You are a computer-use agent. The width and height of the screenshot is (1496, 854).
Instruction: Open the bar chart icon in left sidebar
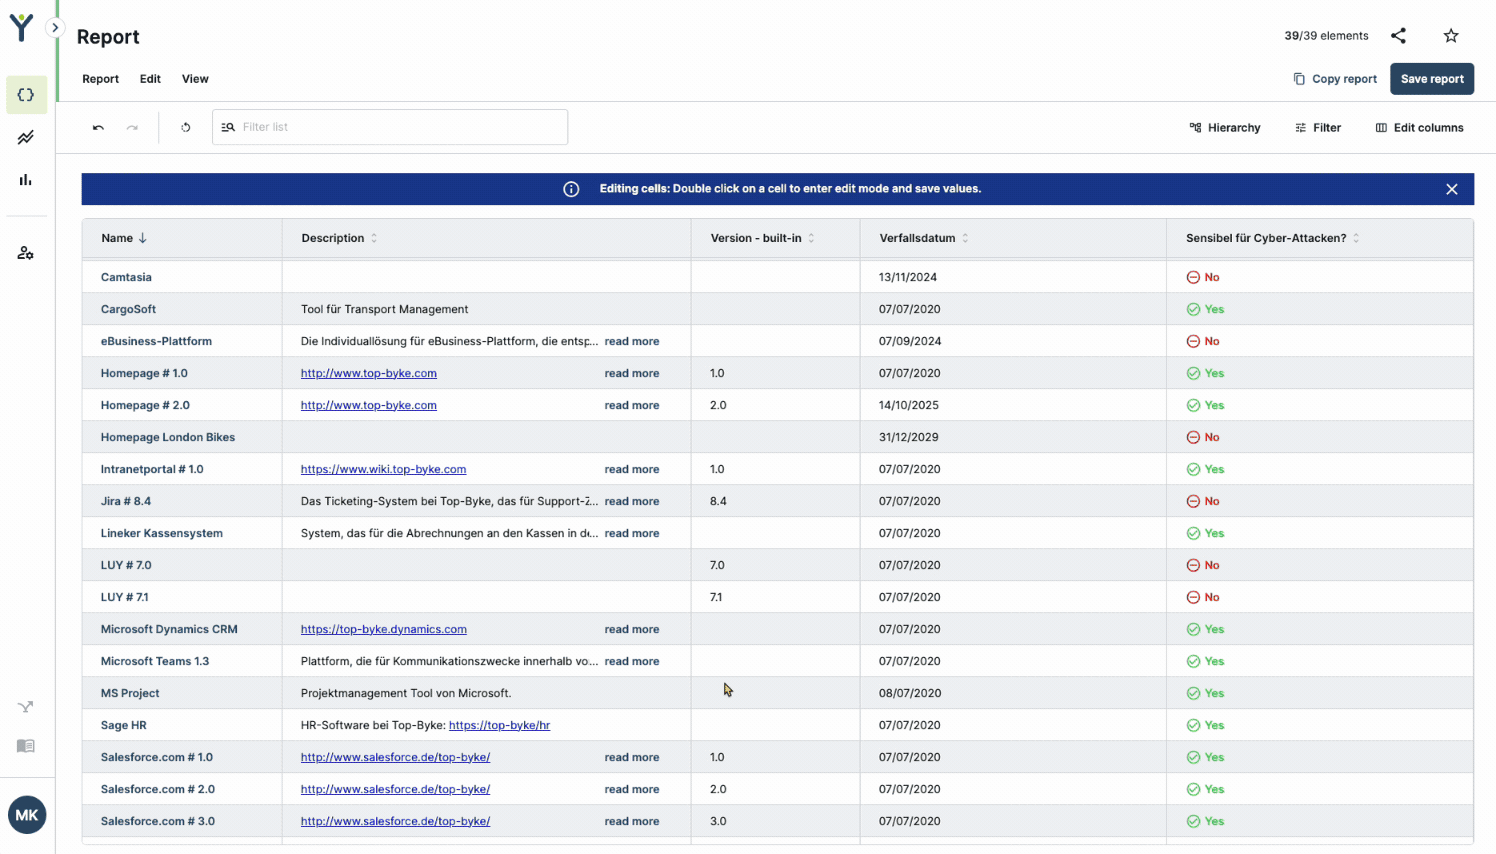tap(26, 180)
